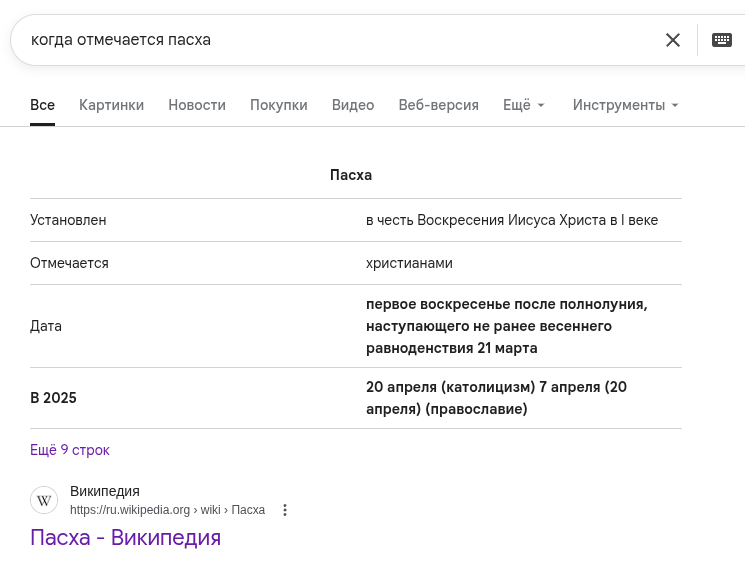Viewport: 745px width, 572px height.
Task: Open three-dot options for the Wikipedia result
Action: click(285, 510)
